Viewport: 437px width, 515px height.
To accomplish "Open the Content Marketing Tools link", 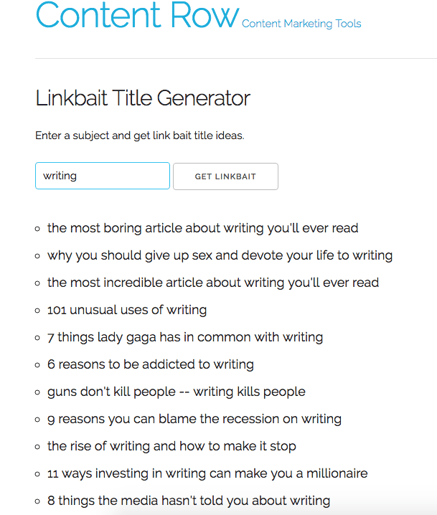I will tap(301, 24).
